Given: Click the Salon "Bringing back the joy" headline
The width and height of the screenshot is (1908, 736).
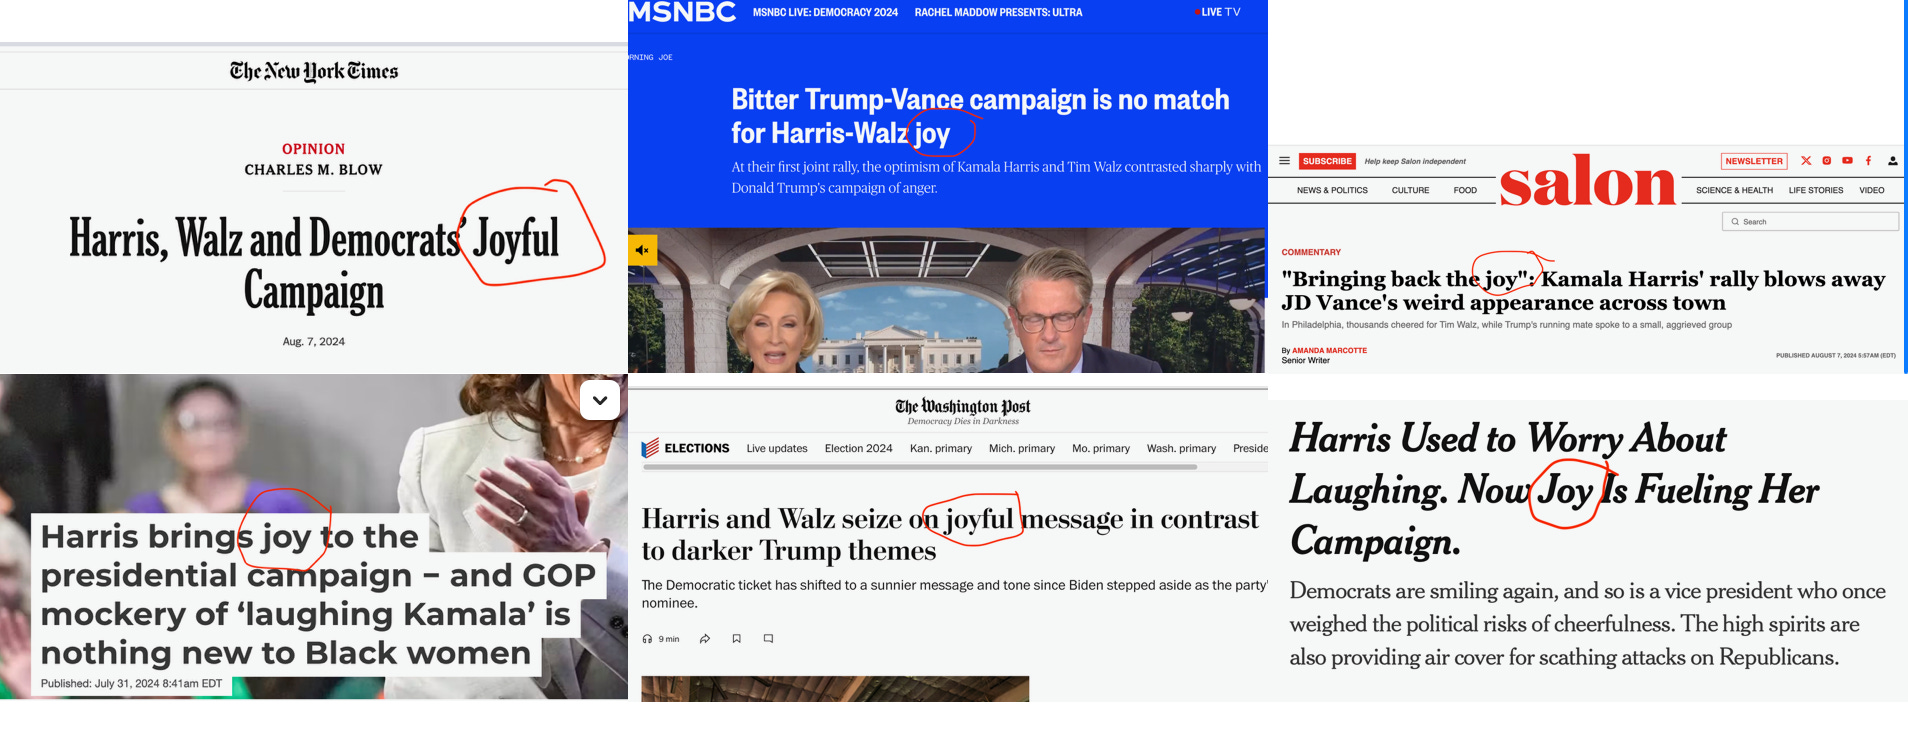Looking at the screenshot, I should [1583, 291].
